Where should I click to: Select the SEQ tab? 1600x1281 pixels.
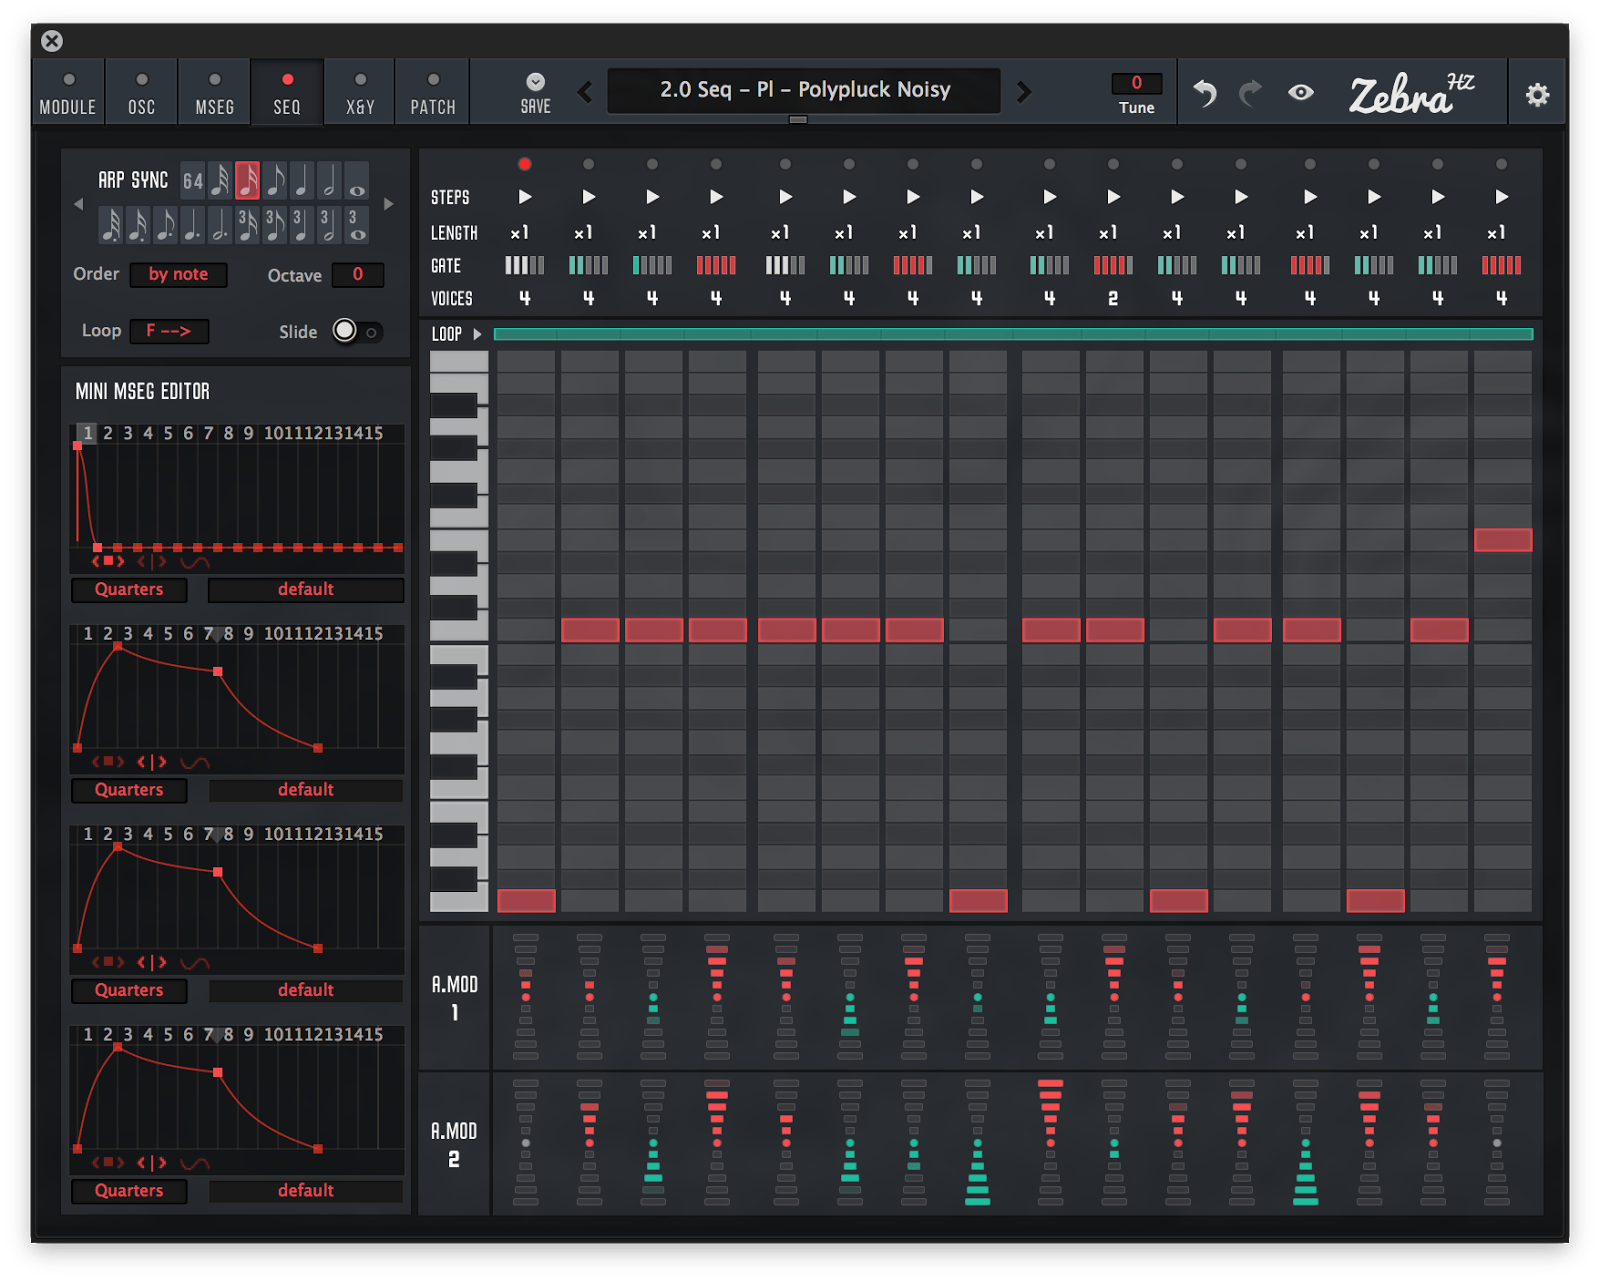tap(287, 93)
